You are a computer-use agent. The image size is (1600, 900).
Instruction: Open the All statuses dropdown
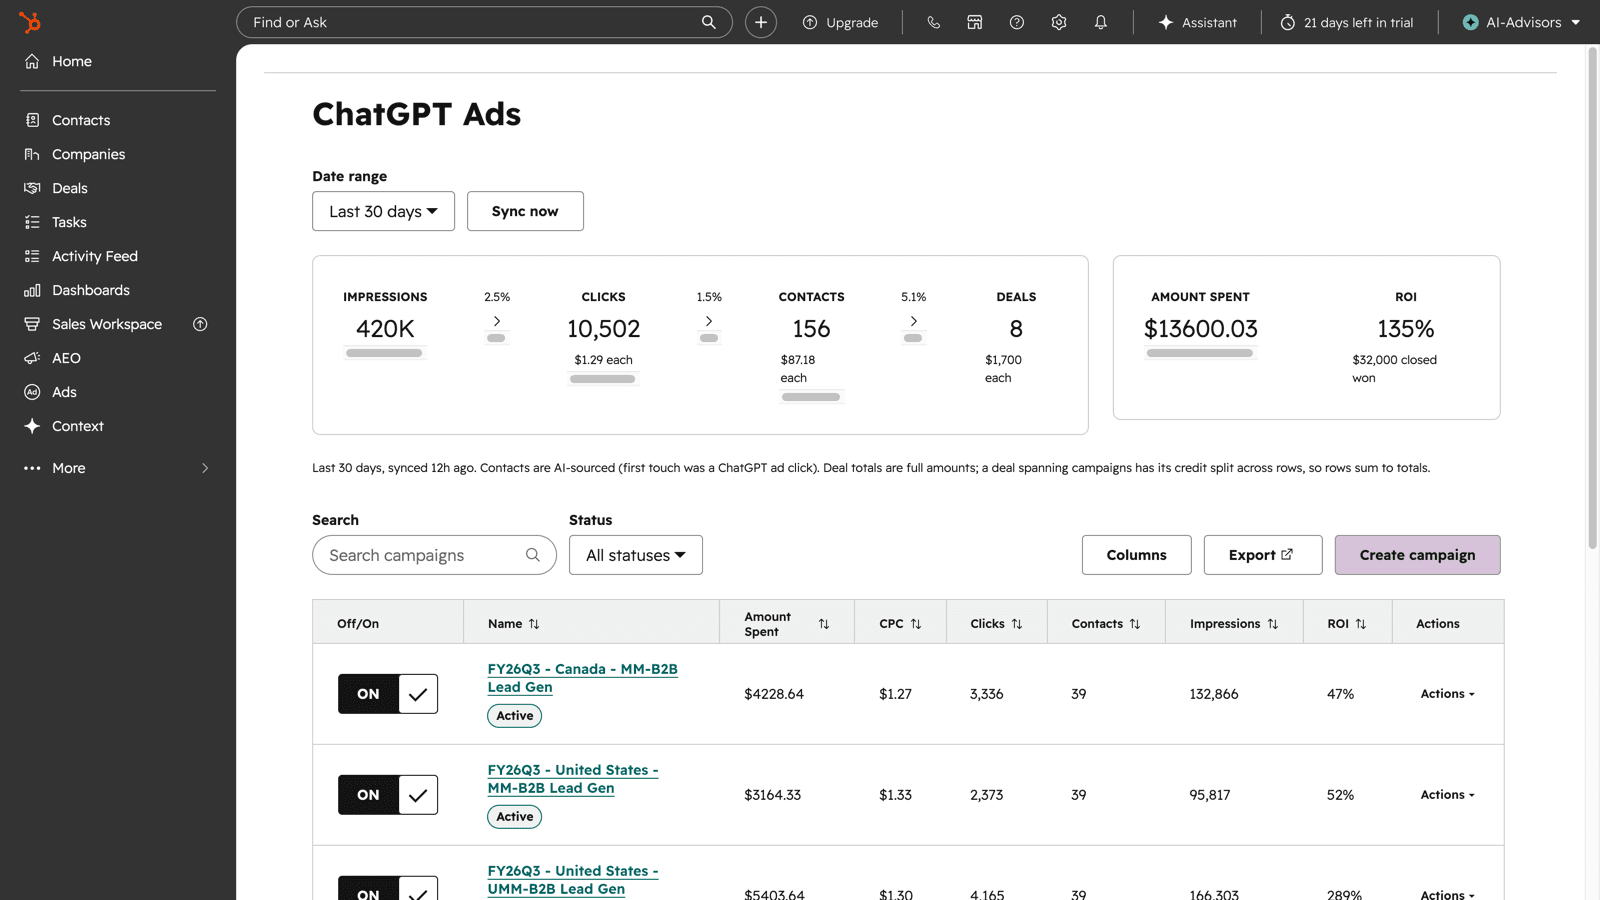636,555
